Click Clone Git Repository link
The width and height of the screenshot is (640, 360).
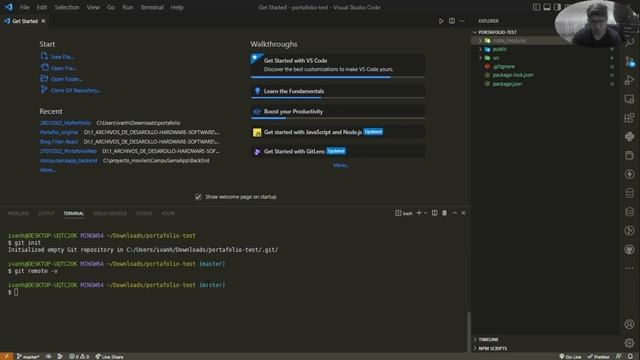(76, 90)
